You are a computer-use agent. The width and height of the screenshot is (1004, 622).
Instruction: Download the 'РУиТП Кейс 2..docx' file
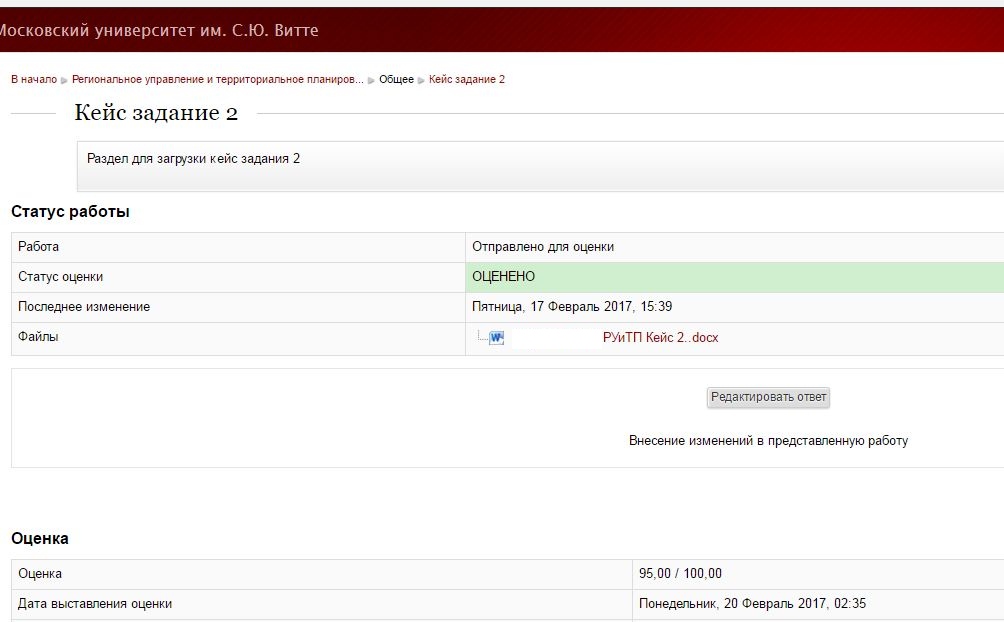click(660, 338)
